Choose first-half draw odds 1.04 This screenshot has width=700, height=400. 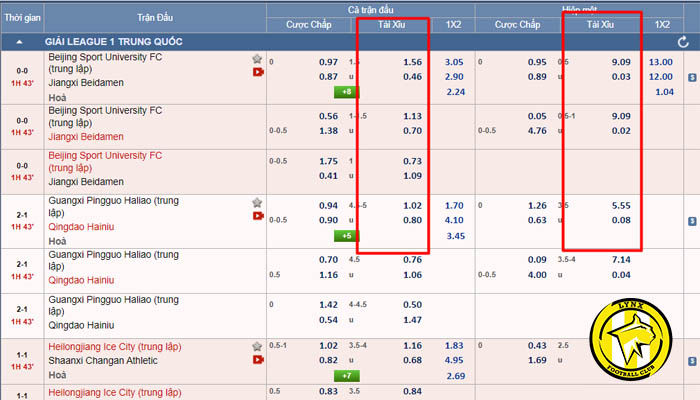pyautogui.click(x=664, y=92)
